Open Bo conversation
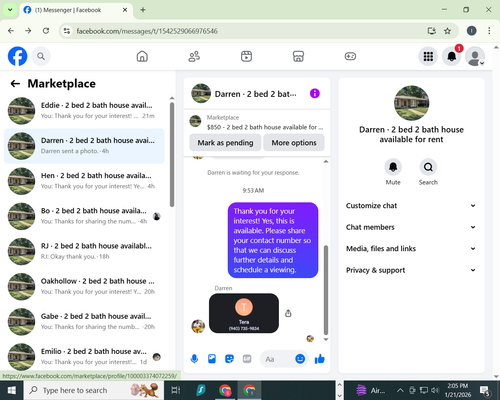 pyautogui.click(x=84, y=216)
